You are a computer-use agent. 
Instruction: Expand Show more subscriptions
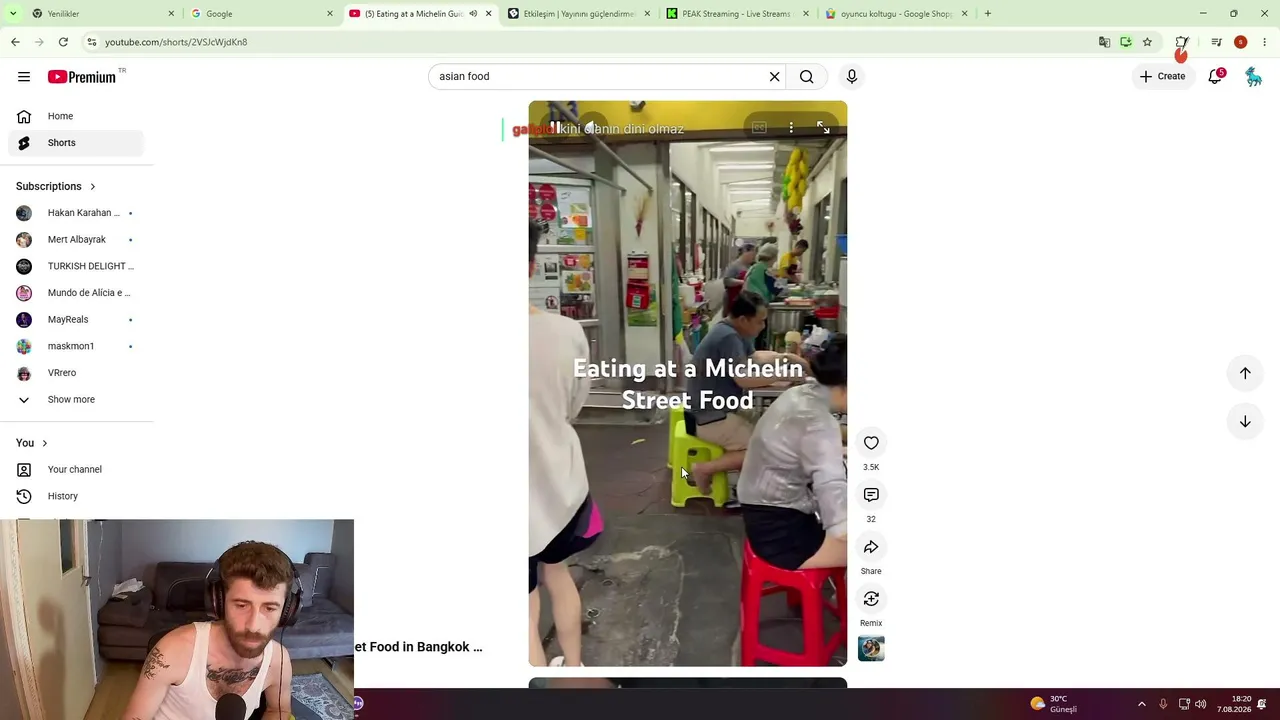76,400
